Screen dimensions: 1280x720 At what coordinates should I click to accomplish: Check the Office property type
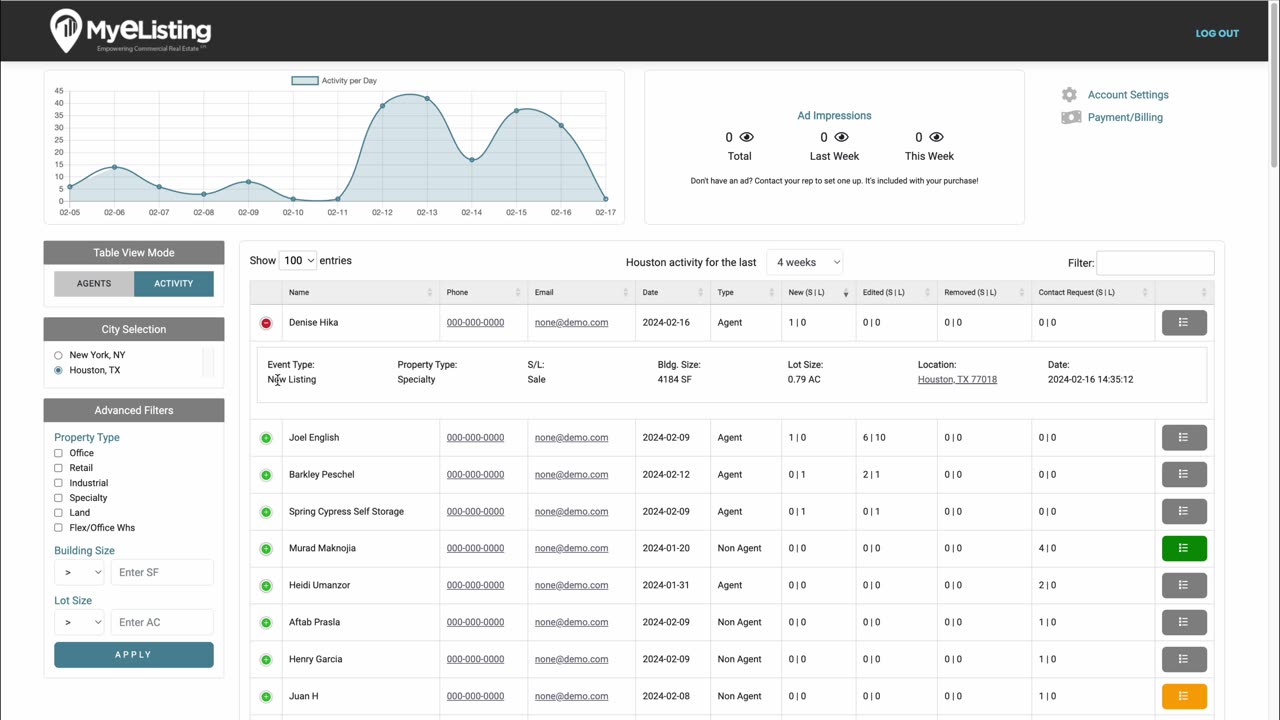[x=58, y=453]
